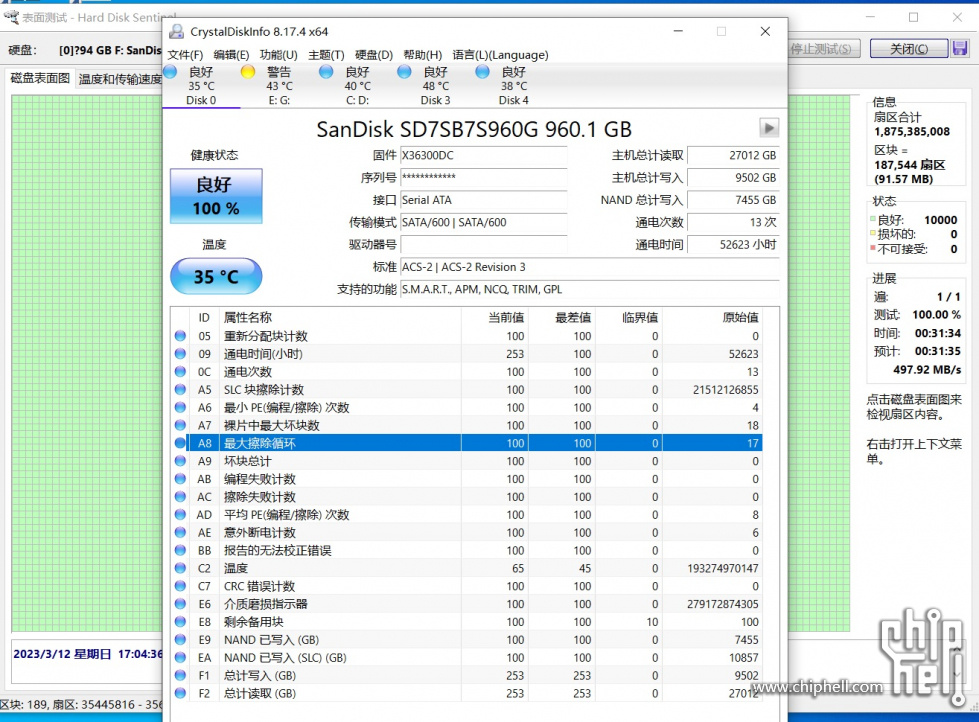Click the status circle icon of row A7
979x722 pixels.
(180, 425)
